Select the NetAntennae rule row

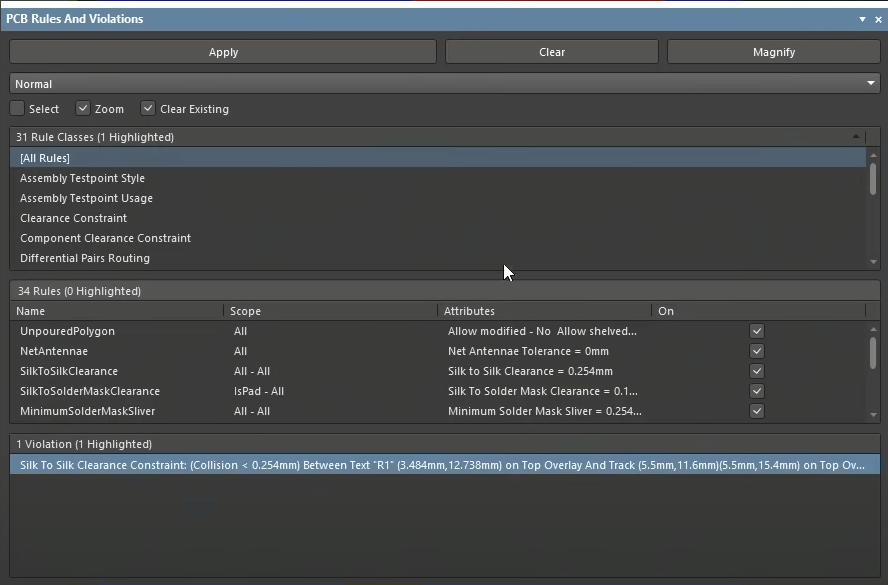pos(54,351)
